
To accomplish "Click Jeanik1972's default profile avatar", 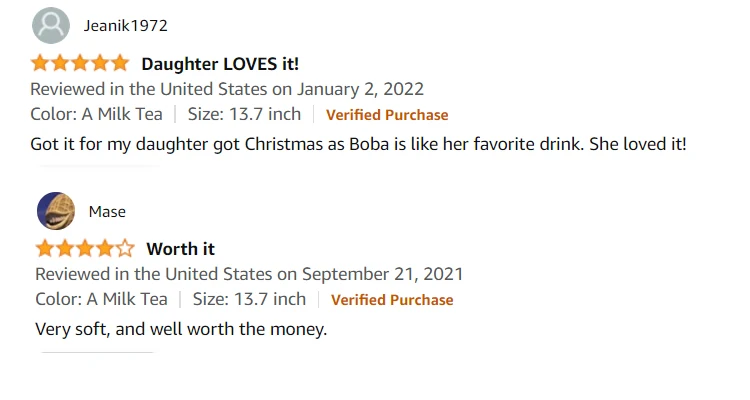I will coord(51,25).
